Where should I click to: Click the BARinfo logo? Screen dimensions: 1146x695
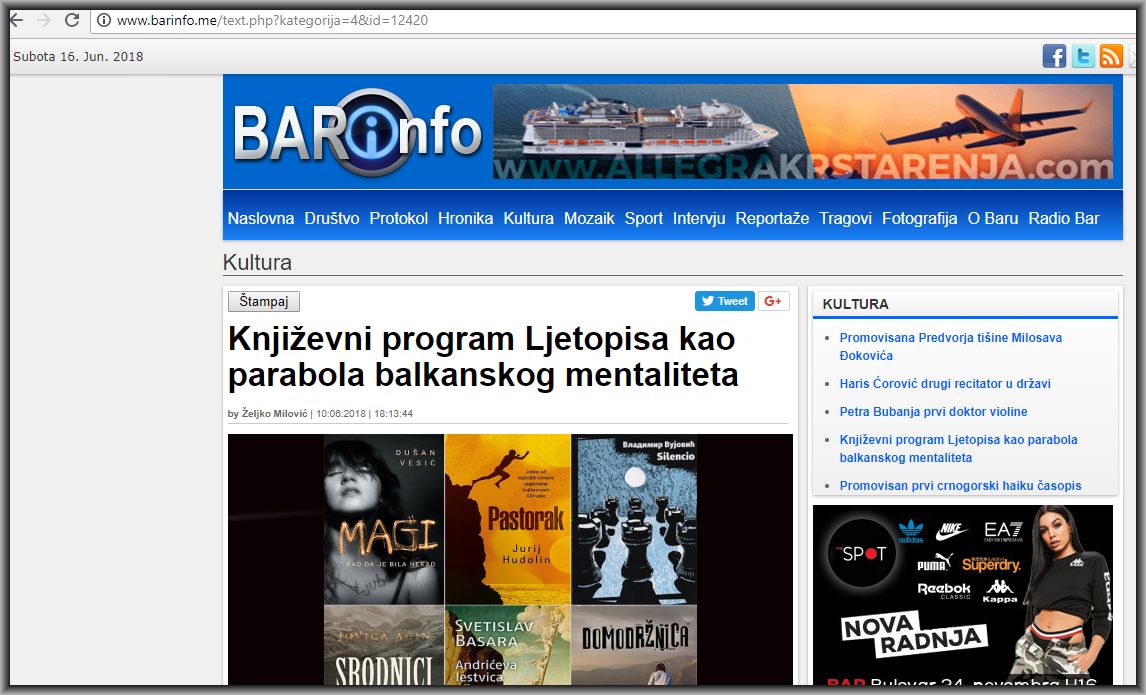tap(357, 132)
